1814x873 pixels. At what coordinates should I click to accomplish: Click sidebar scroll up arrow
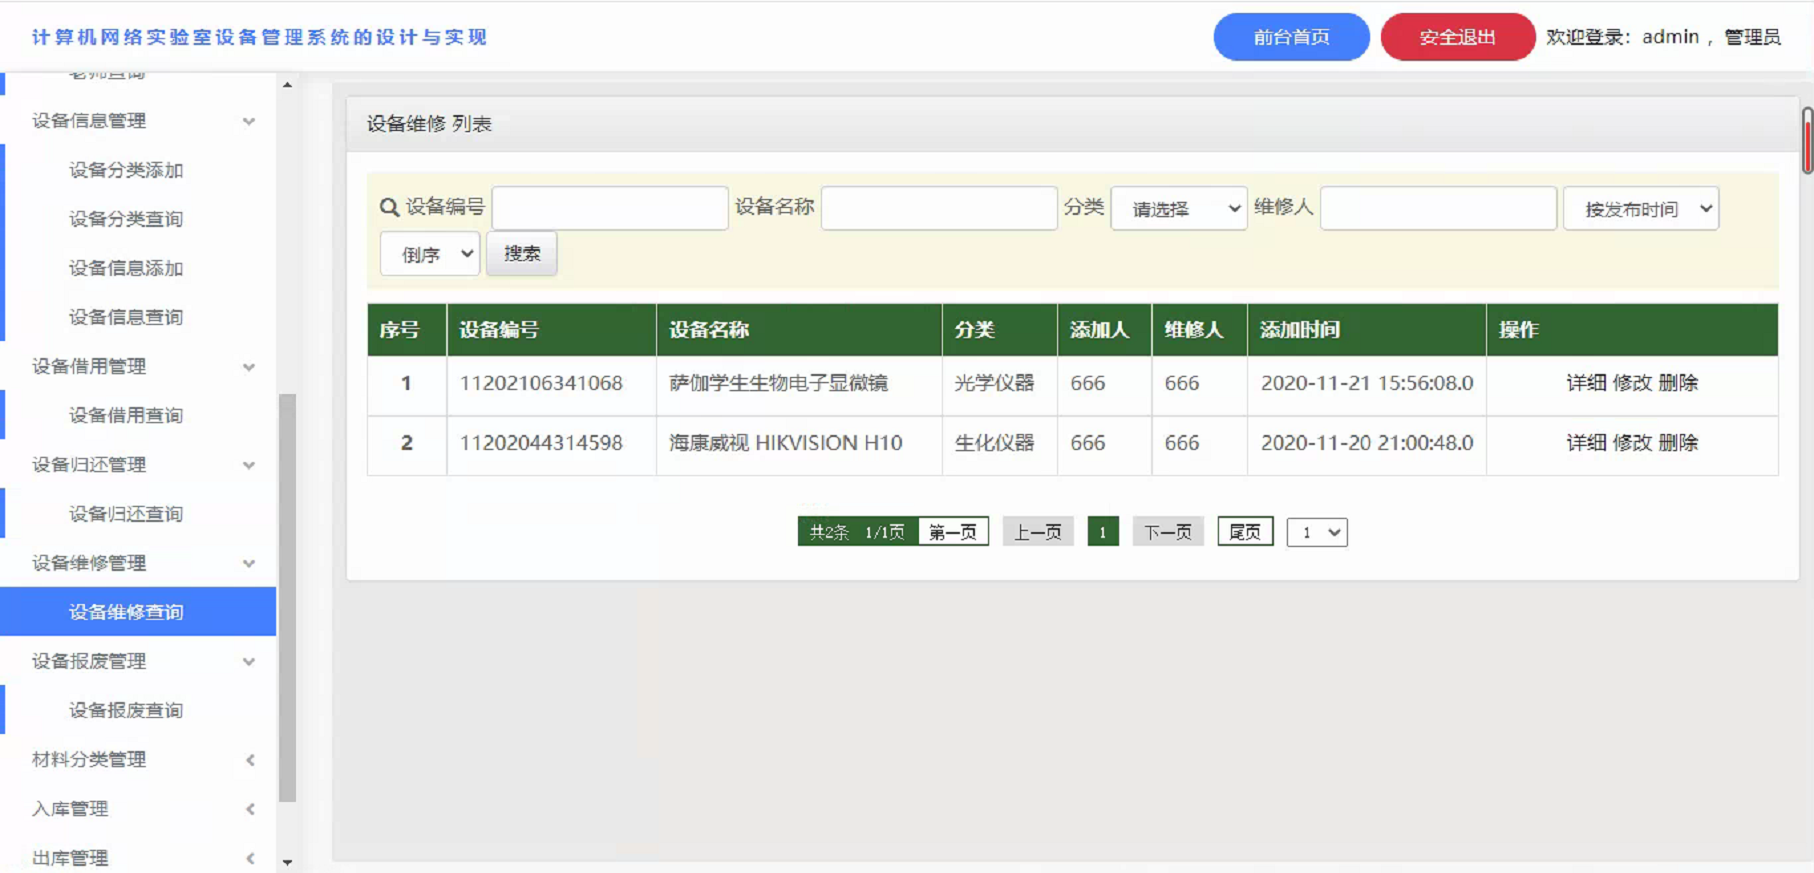coord(287,85)
